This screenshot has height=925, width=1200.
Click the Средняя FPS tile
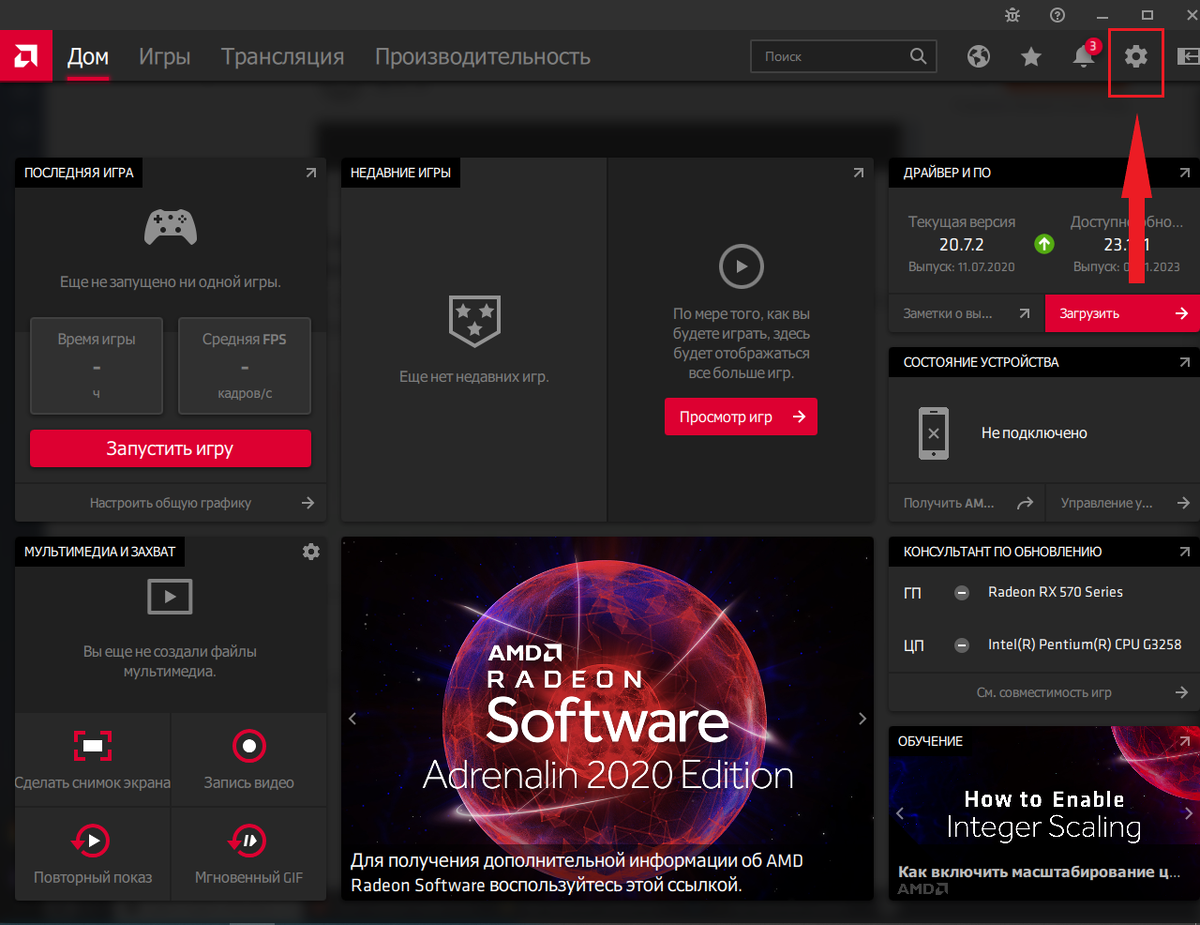pos(244,365)
